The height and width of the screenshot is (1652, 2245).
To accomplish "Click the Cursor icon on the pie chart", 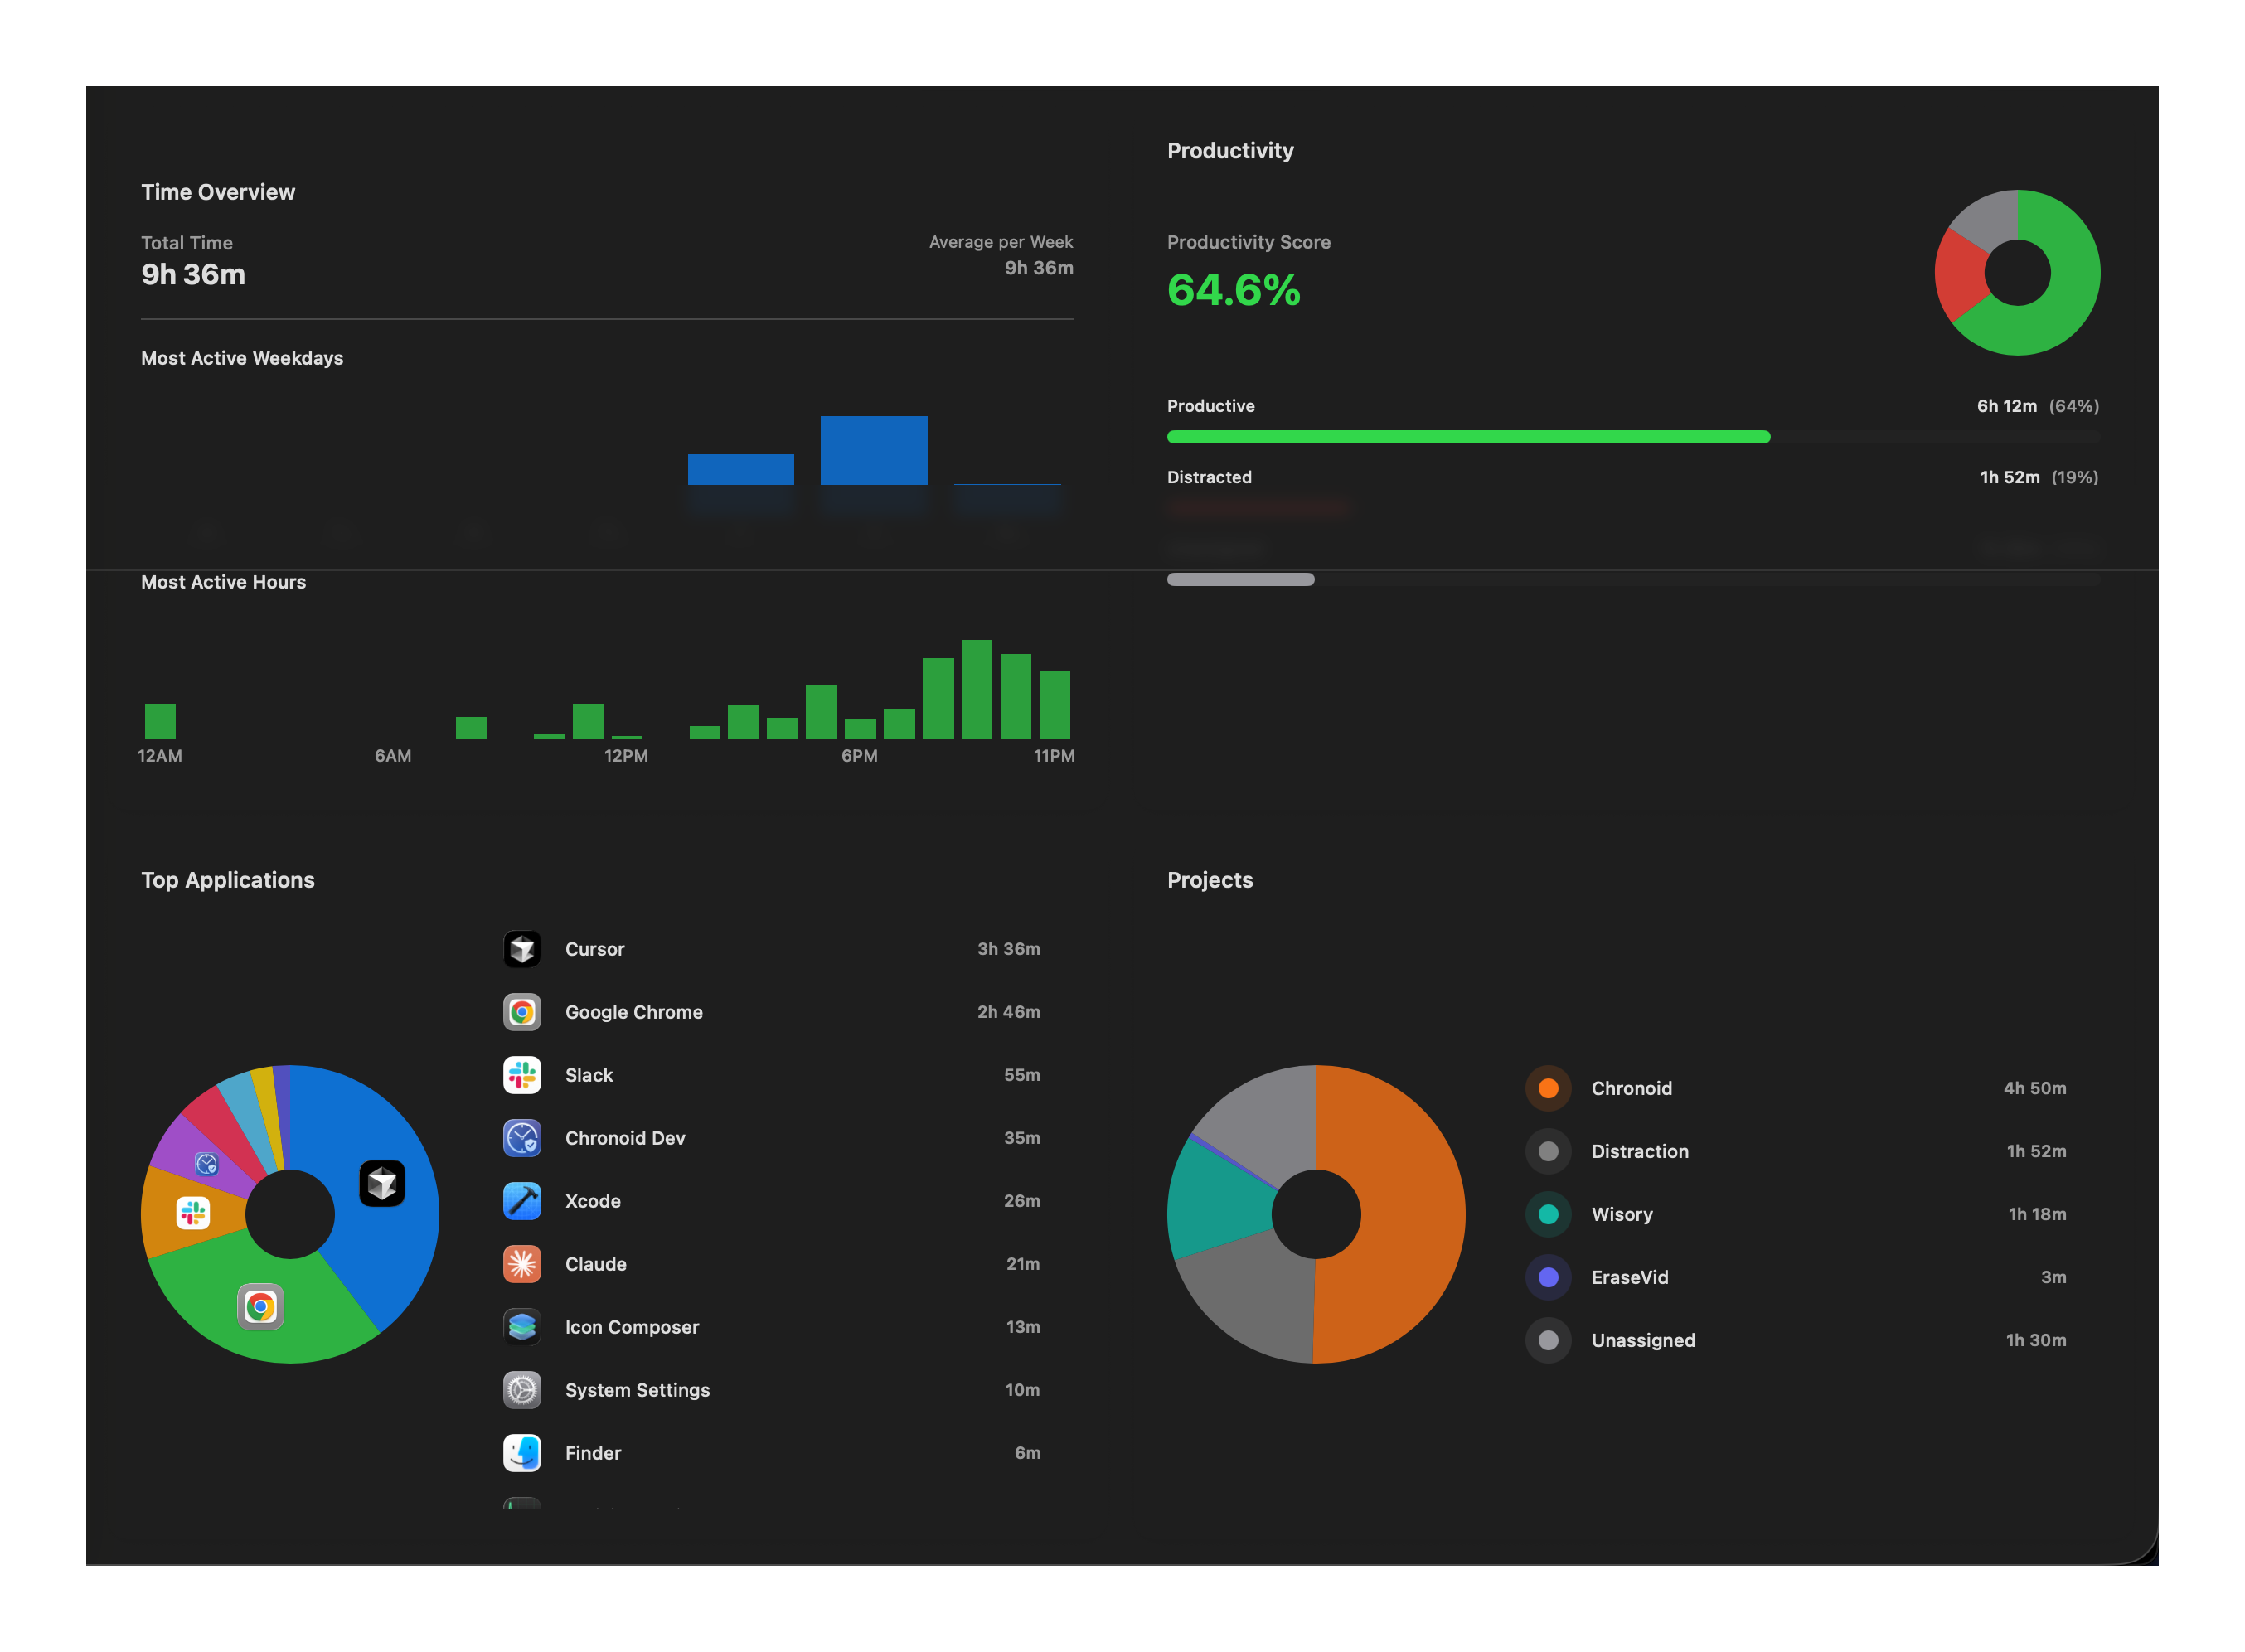I will (x=382, y=1184).
